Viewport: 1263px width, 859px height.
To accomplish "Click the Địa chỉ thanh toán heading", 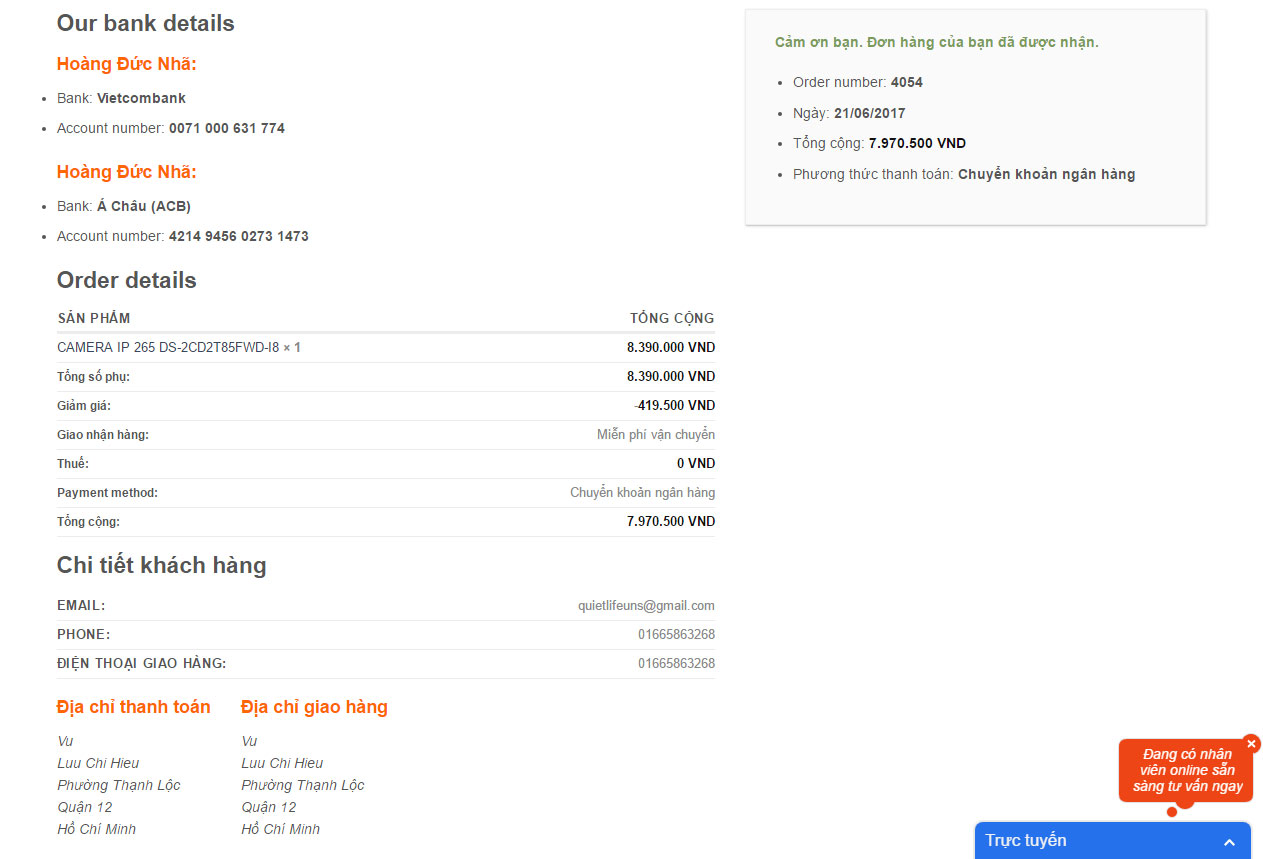I will click(x=134, y=708).
